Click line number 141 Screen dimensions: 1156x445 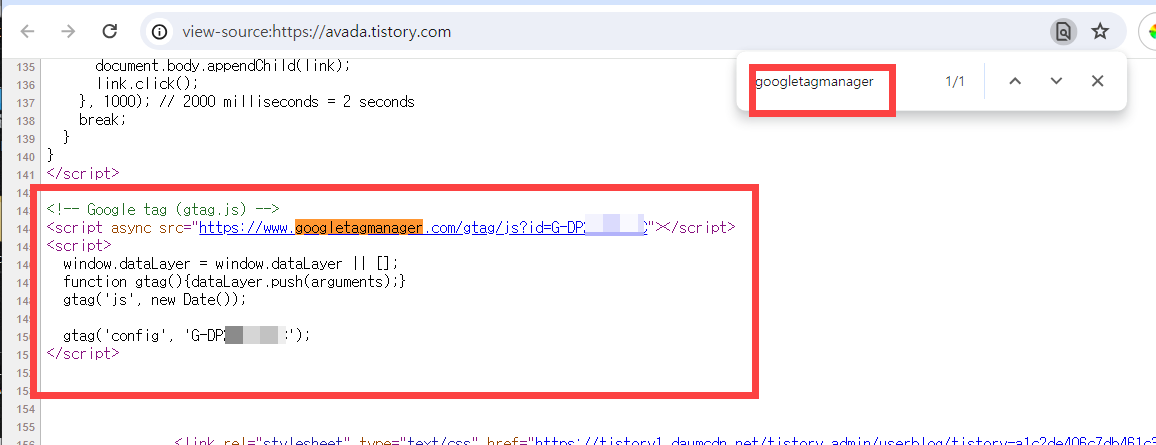click(24, 175)
